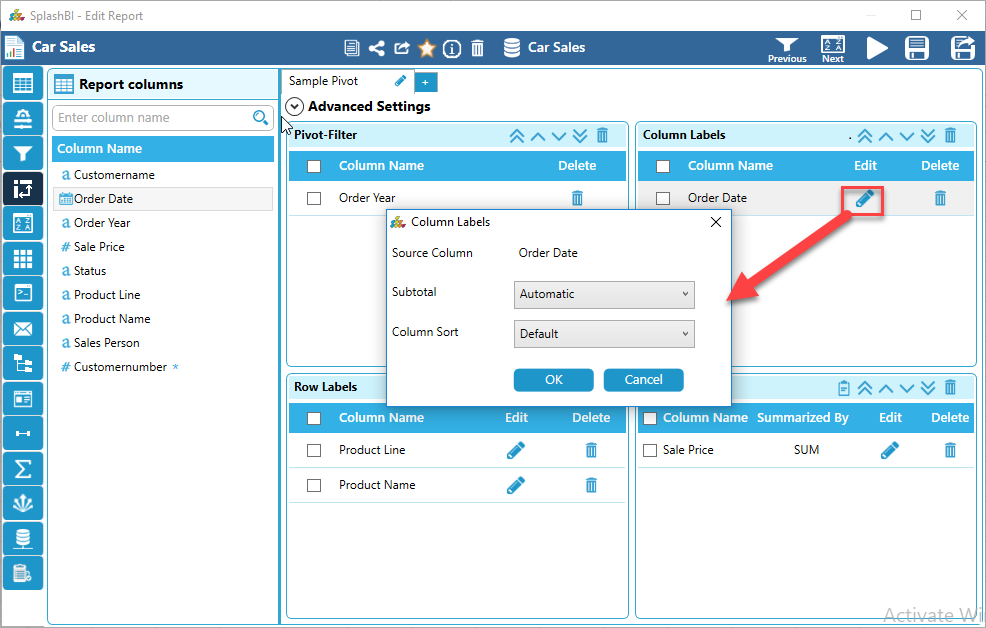Open the email envelope sidebar icon
Viewport: 986px width, 628px height.
point(23,328)
